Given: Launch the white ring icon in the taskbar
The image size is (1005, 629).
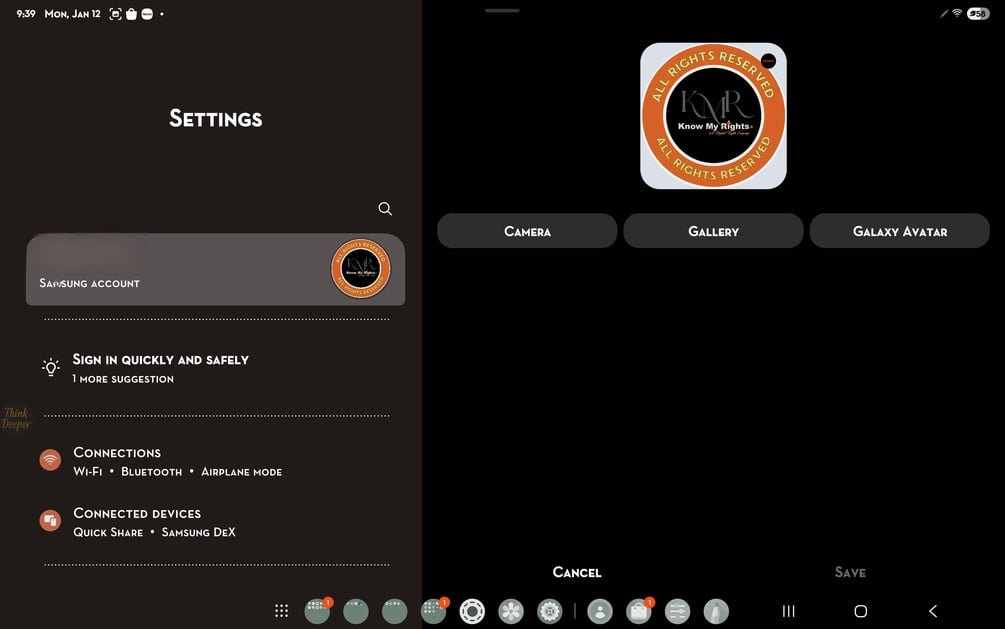Looking at the screenshot, I should pos(472,611).
